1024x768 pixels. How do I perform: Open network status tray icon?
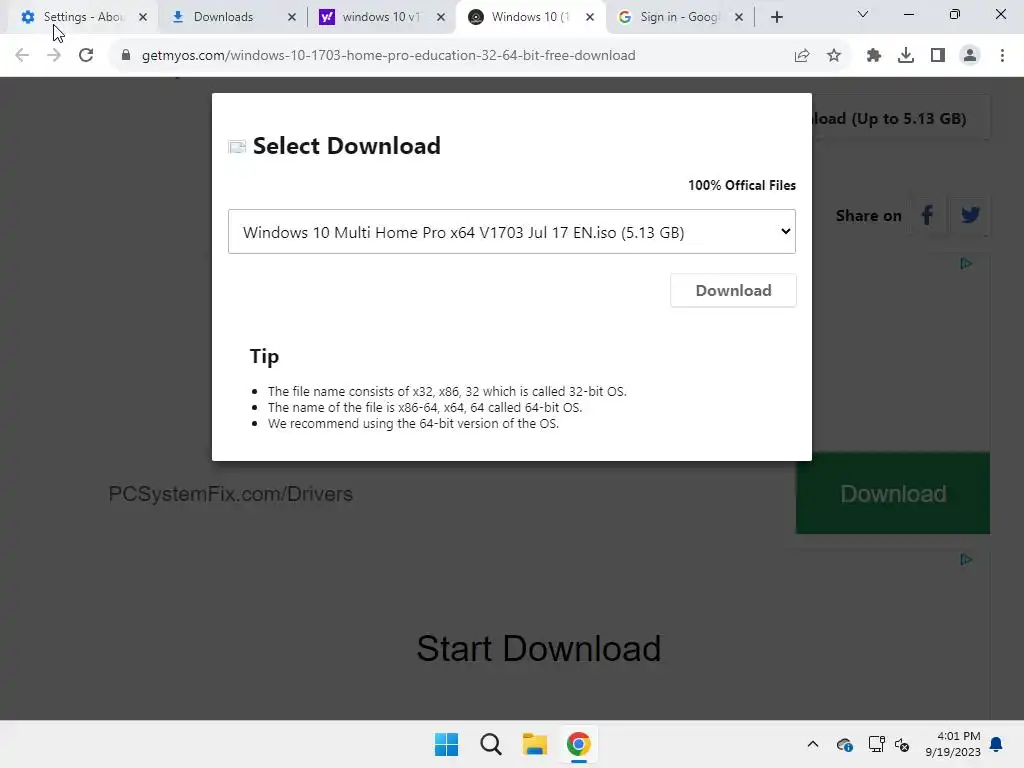click(876, 744)
